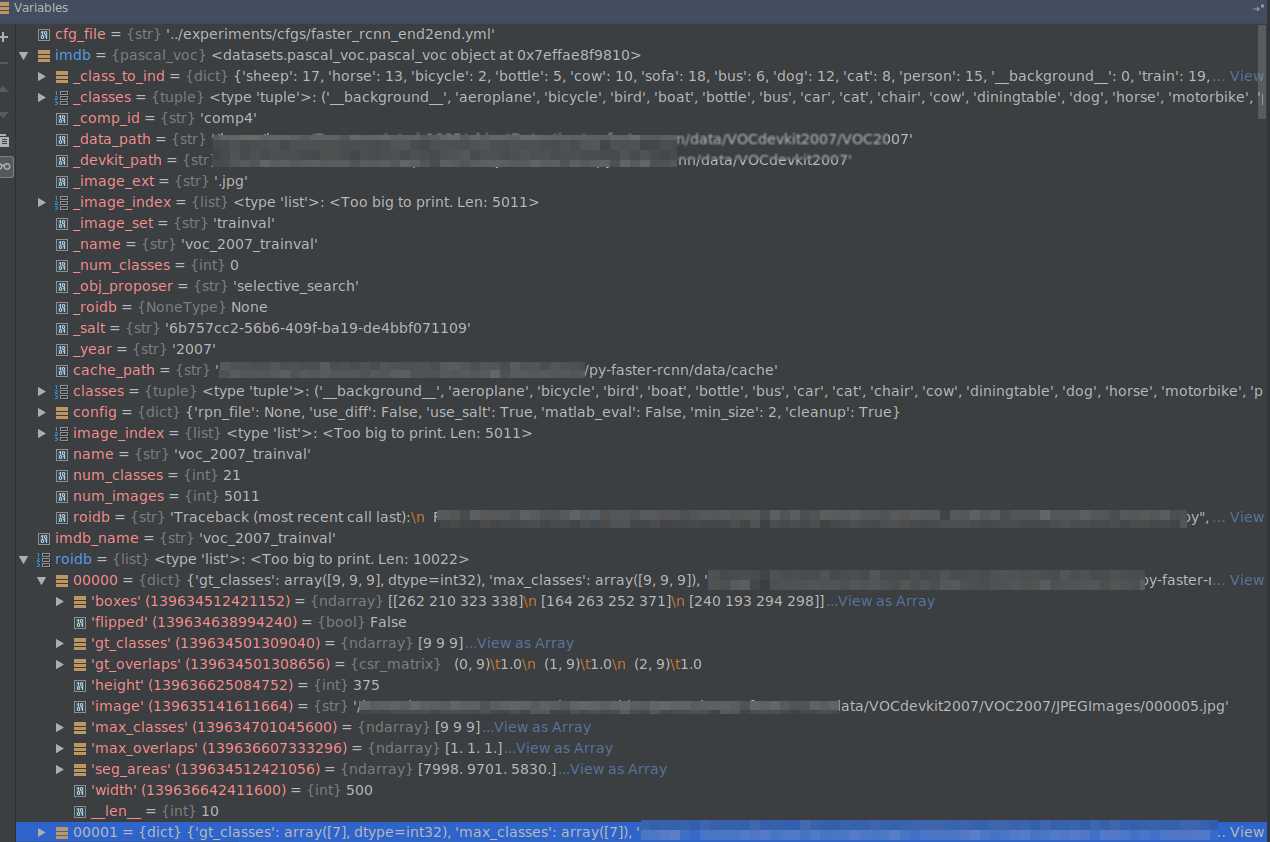
Task: Select the 'image' path row
Action: pos(642,706)
